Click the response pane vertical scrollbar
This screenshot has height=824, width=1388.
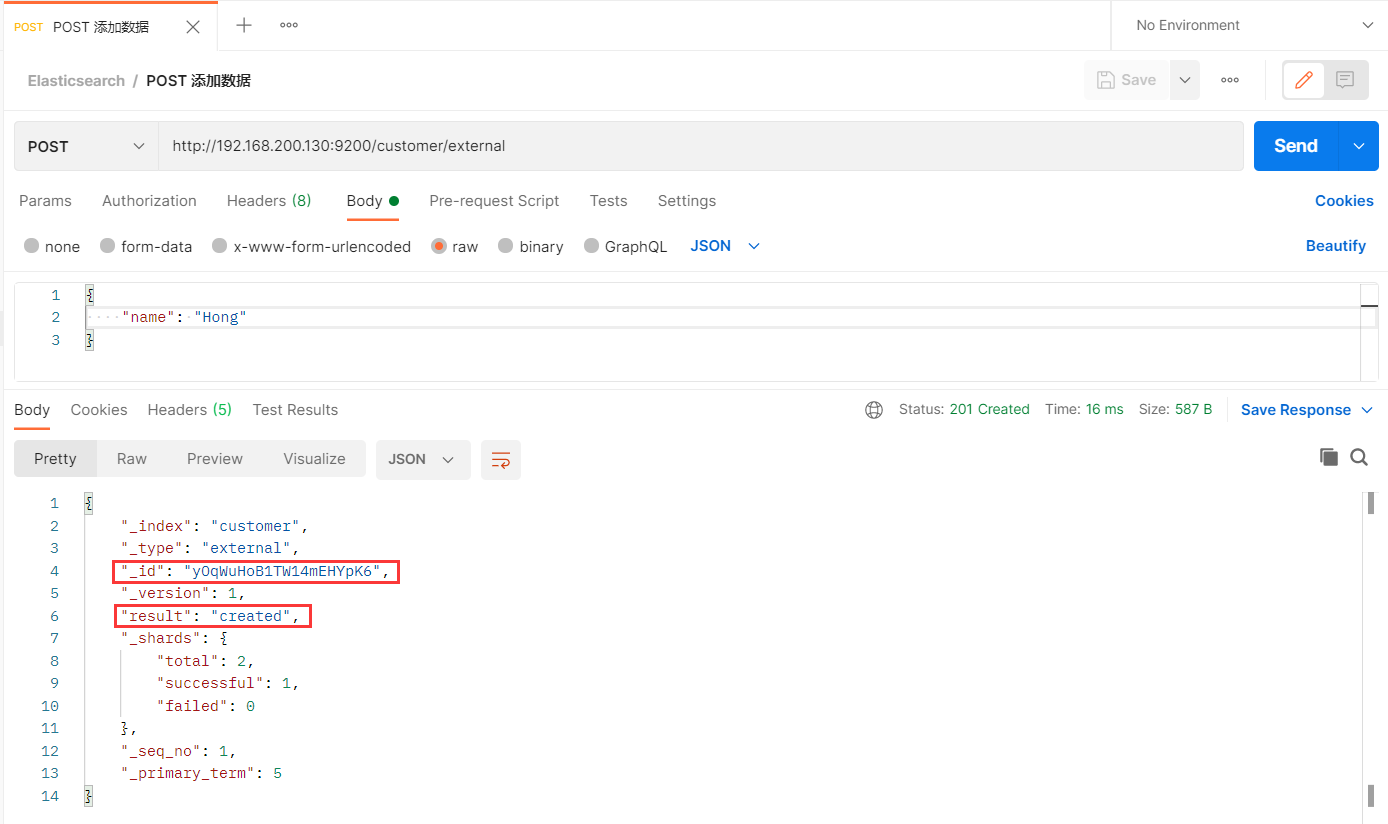pos(1371,503)
